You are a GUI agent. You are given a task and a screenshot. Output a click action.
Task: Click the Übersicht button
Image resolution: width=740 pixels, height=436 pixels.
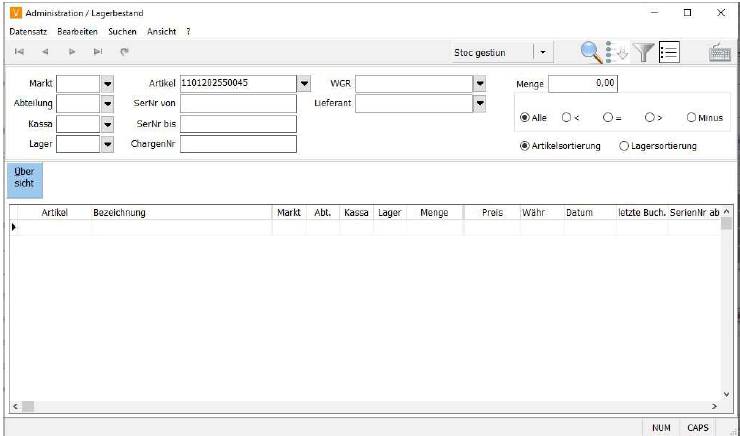click(x=24, y=178)
